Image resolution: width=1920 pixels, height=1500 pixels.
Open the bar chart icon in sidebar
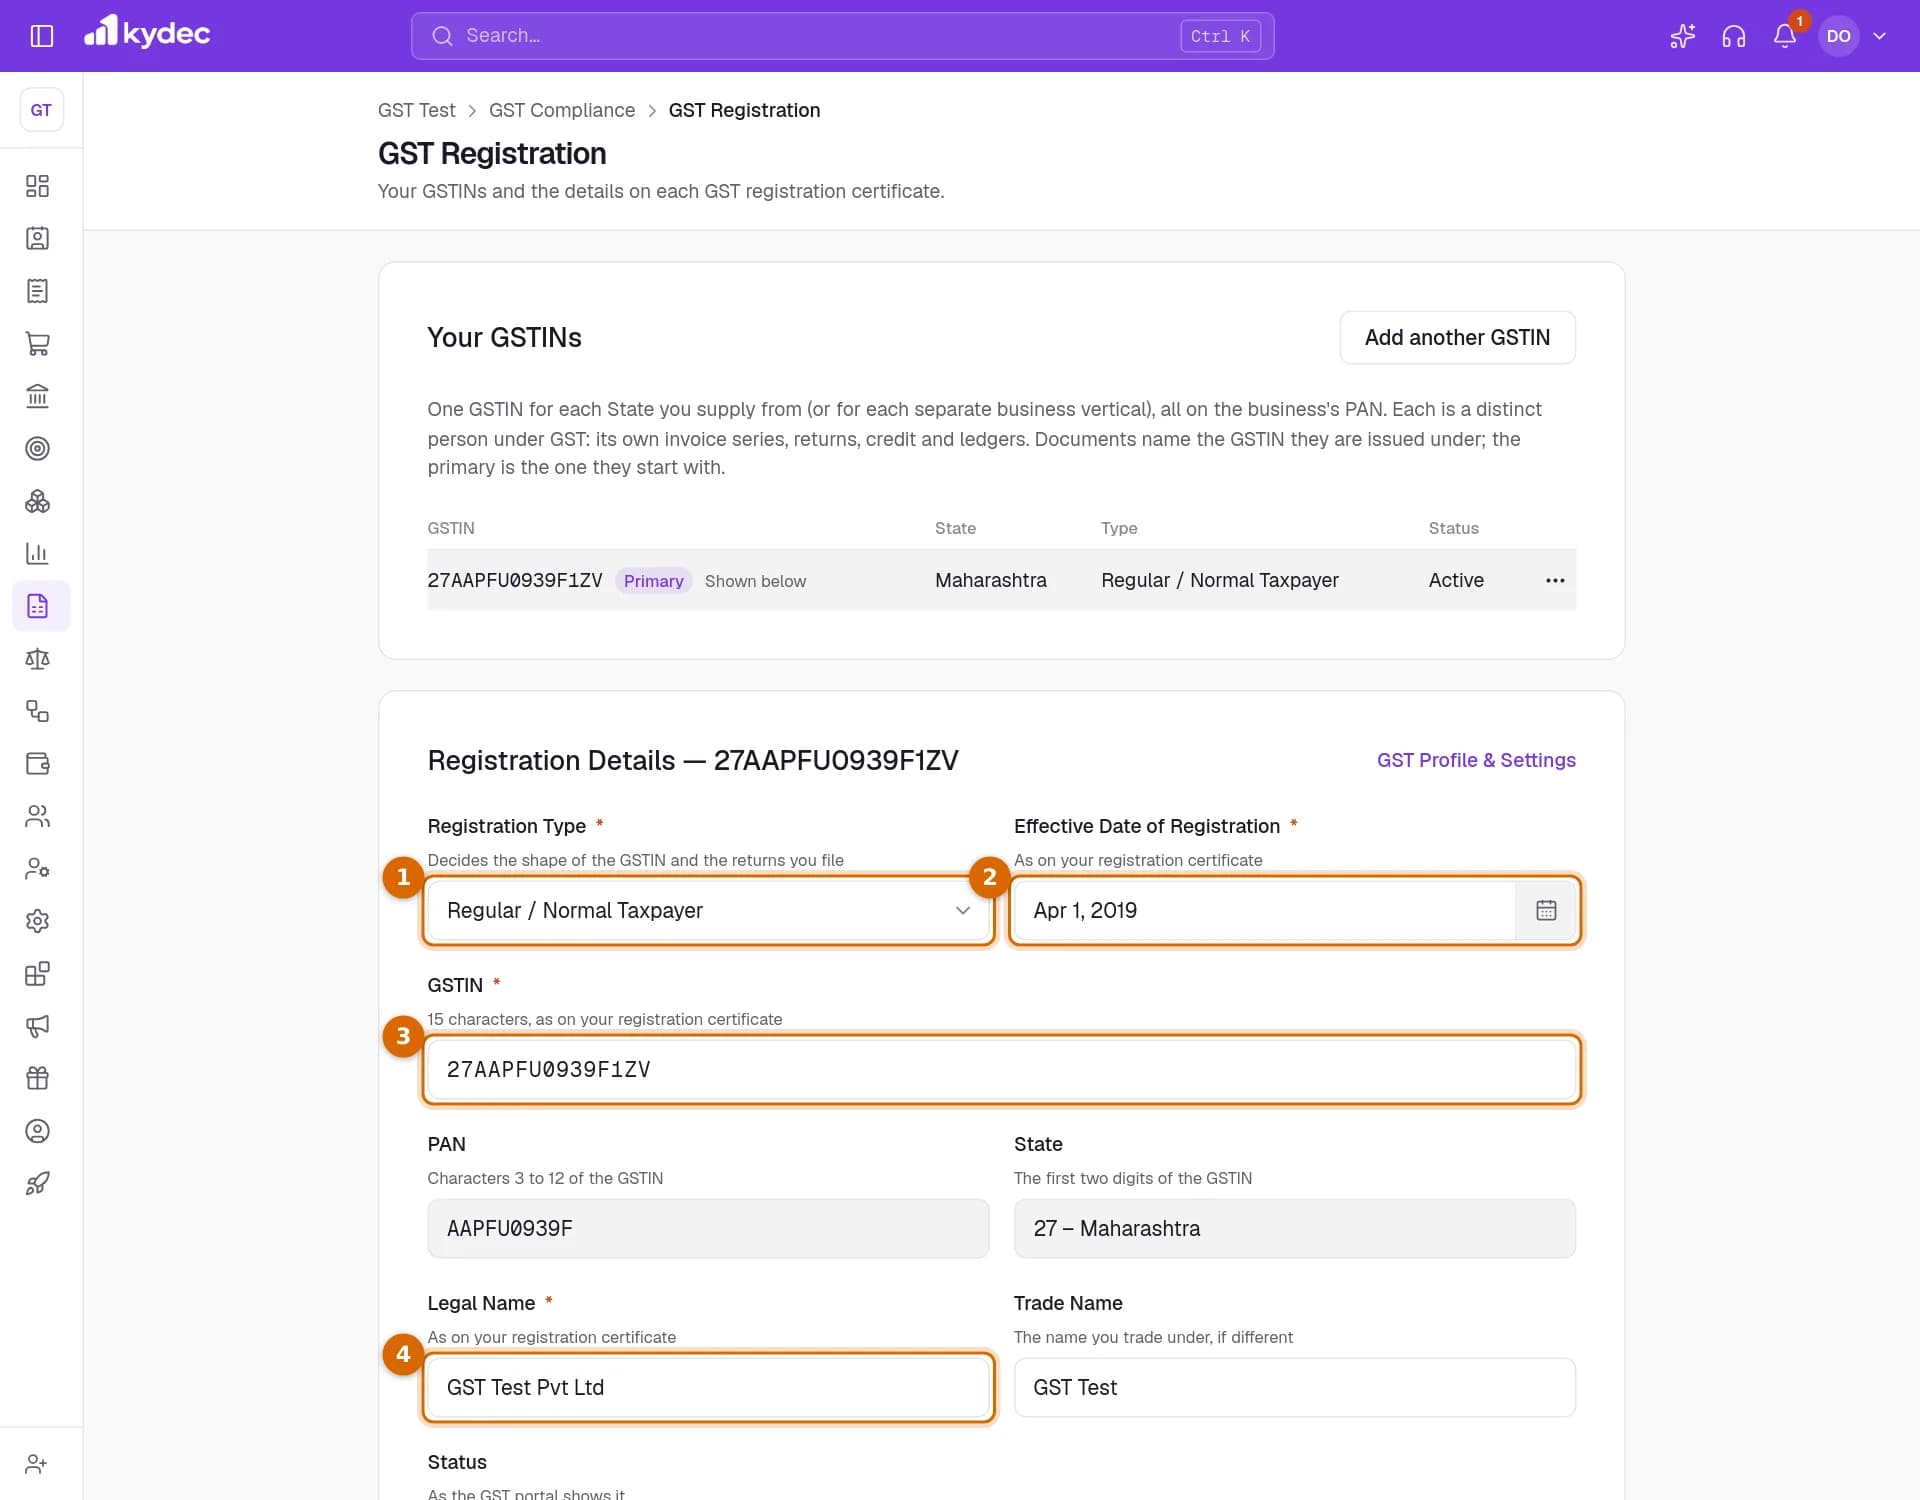[37, 553]
